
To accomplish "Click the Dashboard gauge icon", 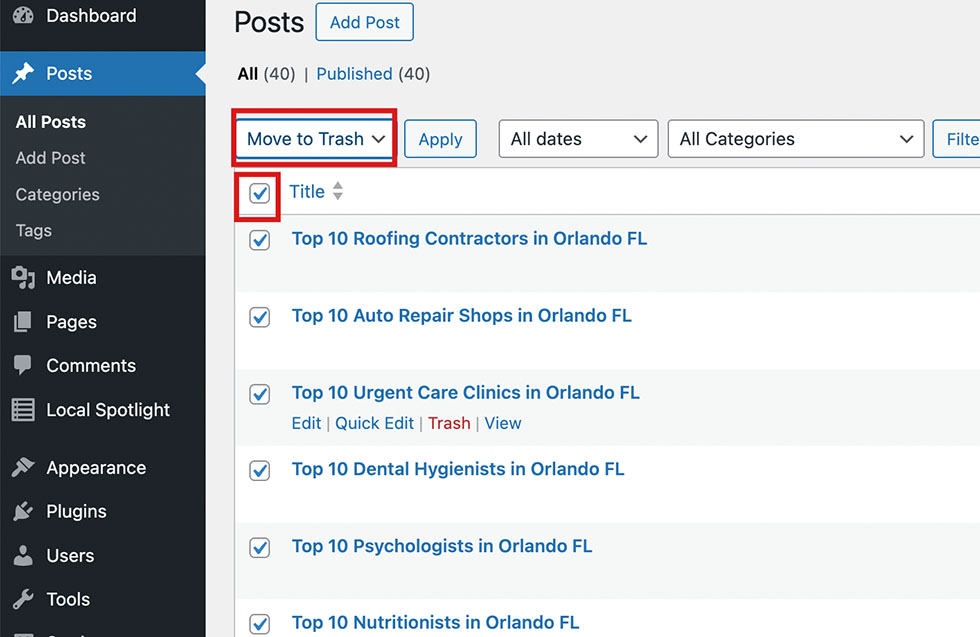I will pyautogui.click(x=23, y=16).
